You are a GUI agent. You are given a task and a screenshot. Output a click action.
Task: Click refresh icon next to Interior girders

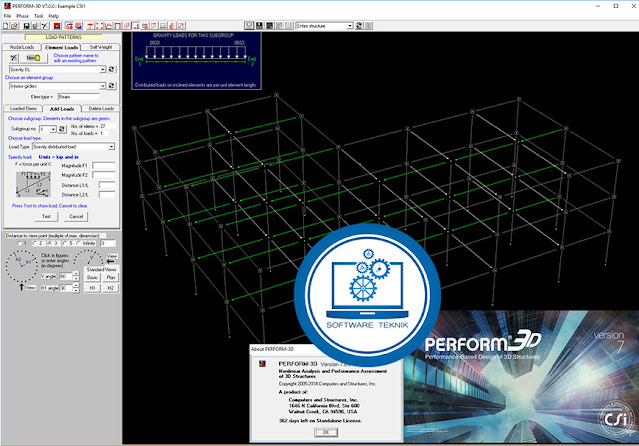[112, 86]
